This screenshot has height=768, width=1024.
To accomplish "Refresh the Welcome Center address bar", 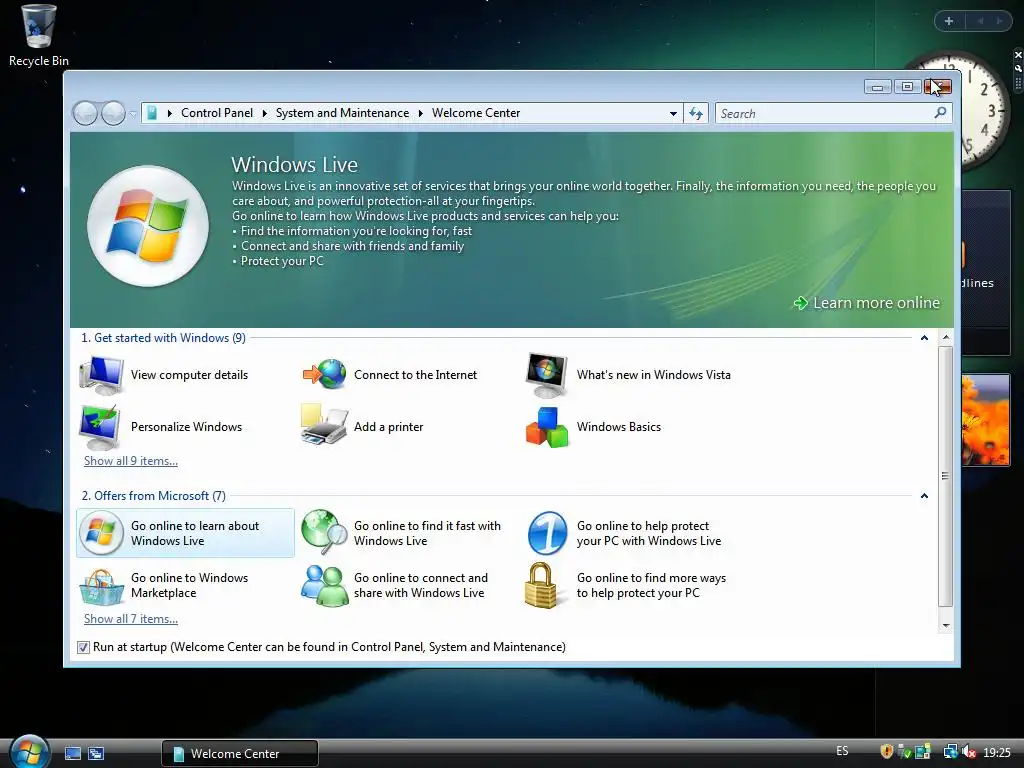I will pos(696,114).
